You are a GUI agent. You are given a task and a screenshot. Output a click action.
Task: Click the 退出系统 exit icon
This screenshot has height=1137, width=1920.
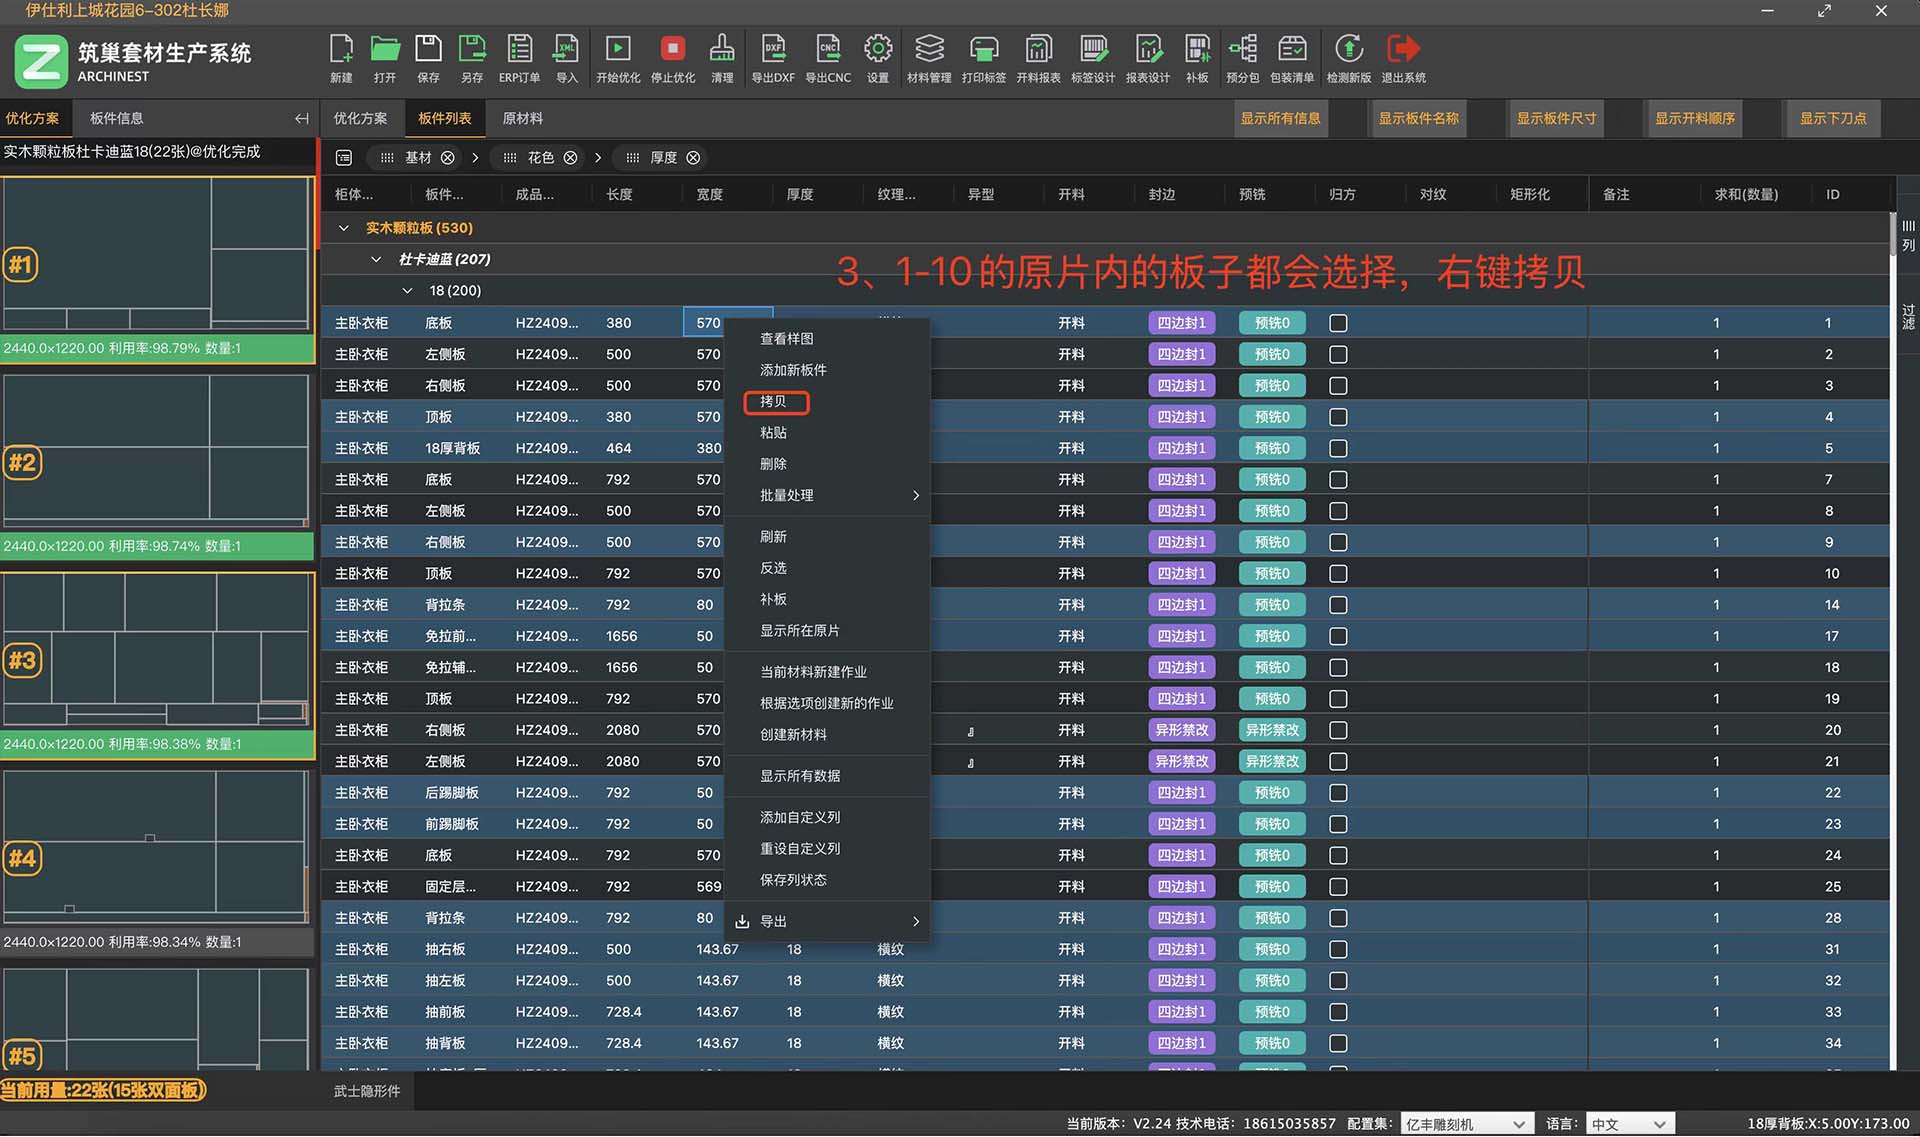point(1403,50)
